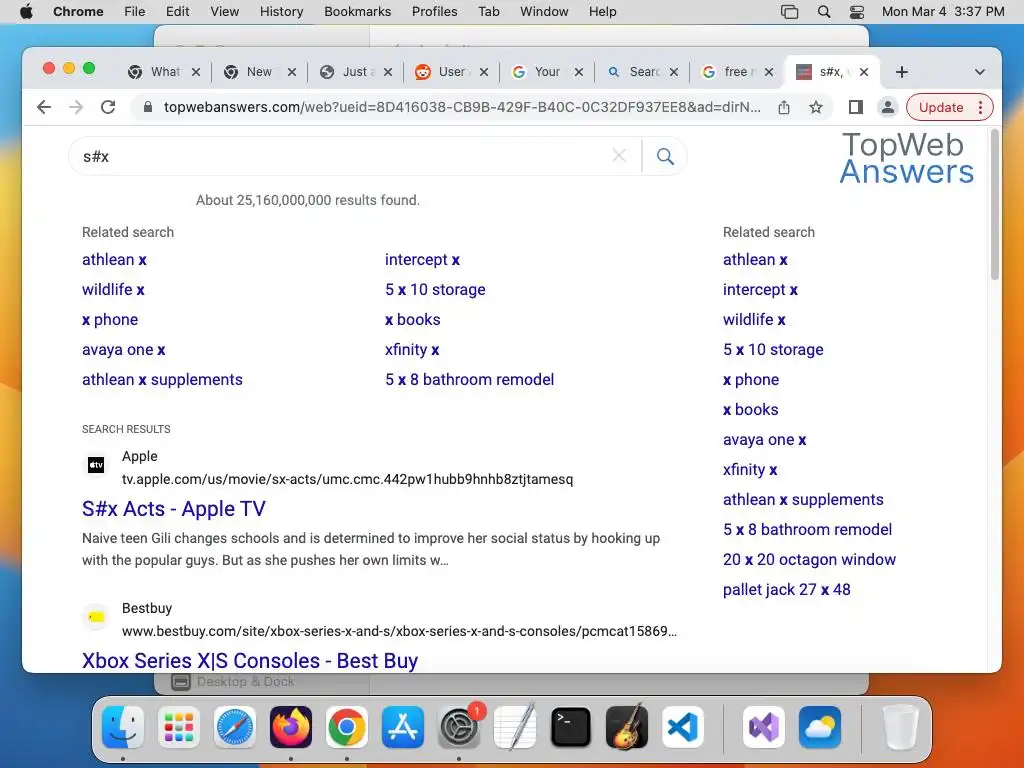Open the 'athlean x' link in left column
Image resolution: width=1024 pixels, height=768 pixels.
(114, 260)
